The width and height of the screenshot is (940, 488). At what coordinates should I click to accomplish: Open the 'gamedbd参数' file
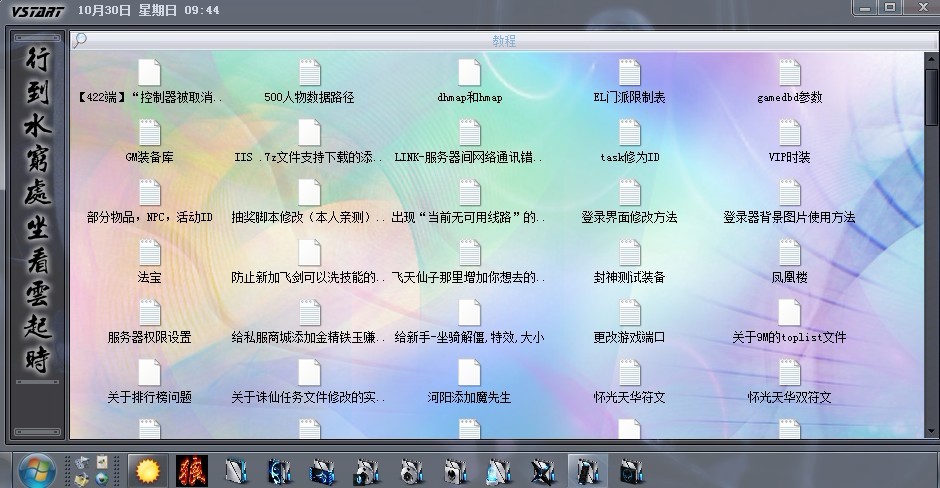789,73
